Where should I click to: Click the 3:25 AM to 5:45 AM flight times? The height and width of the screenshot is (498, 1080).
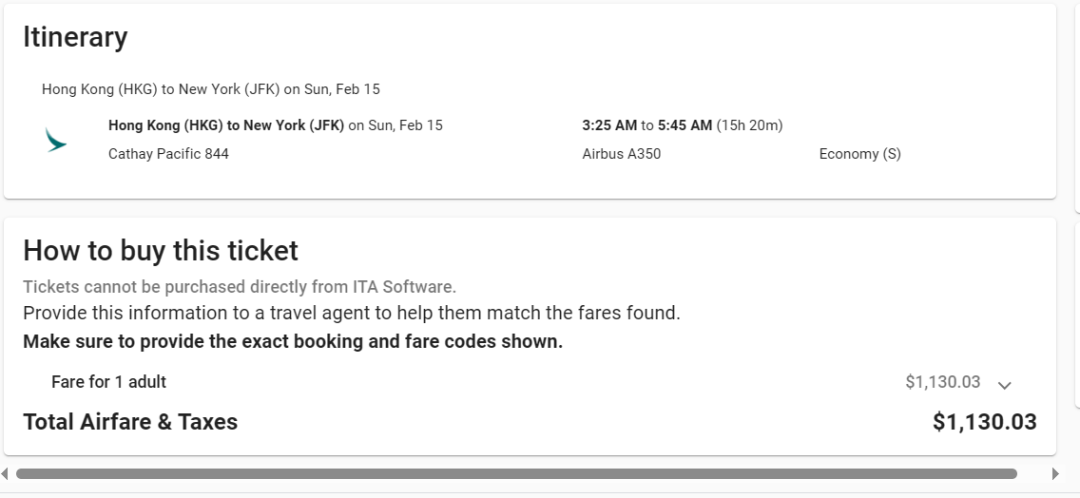pos(646,125)
